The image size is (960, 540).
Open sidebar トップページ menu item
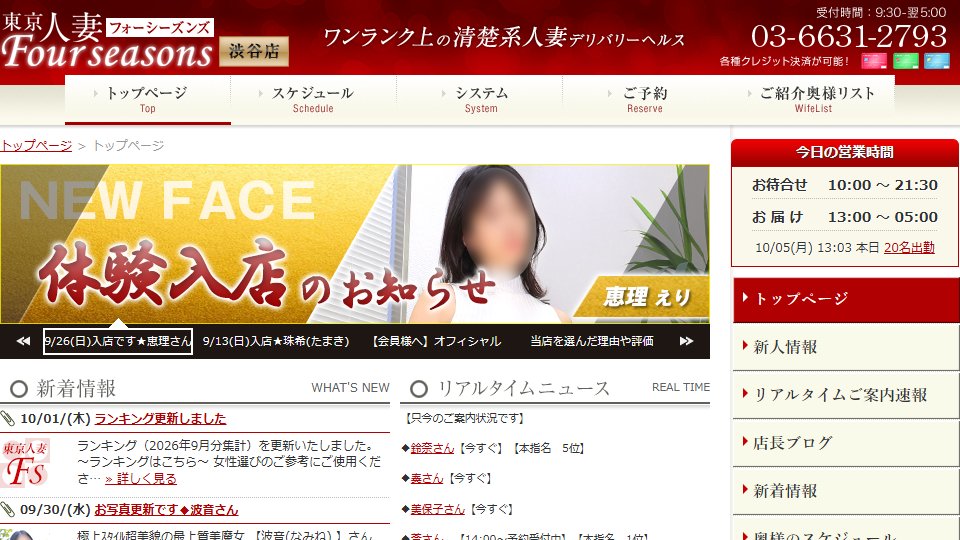tap(846, 299)
